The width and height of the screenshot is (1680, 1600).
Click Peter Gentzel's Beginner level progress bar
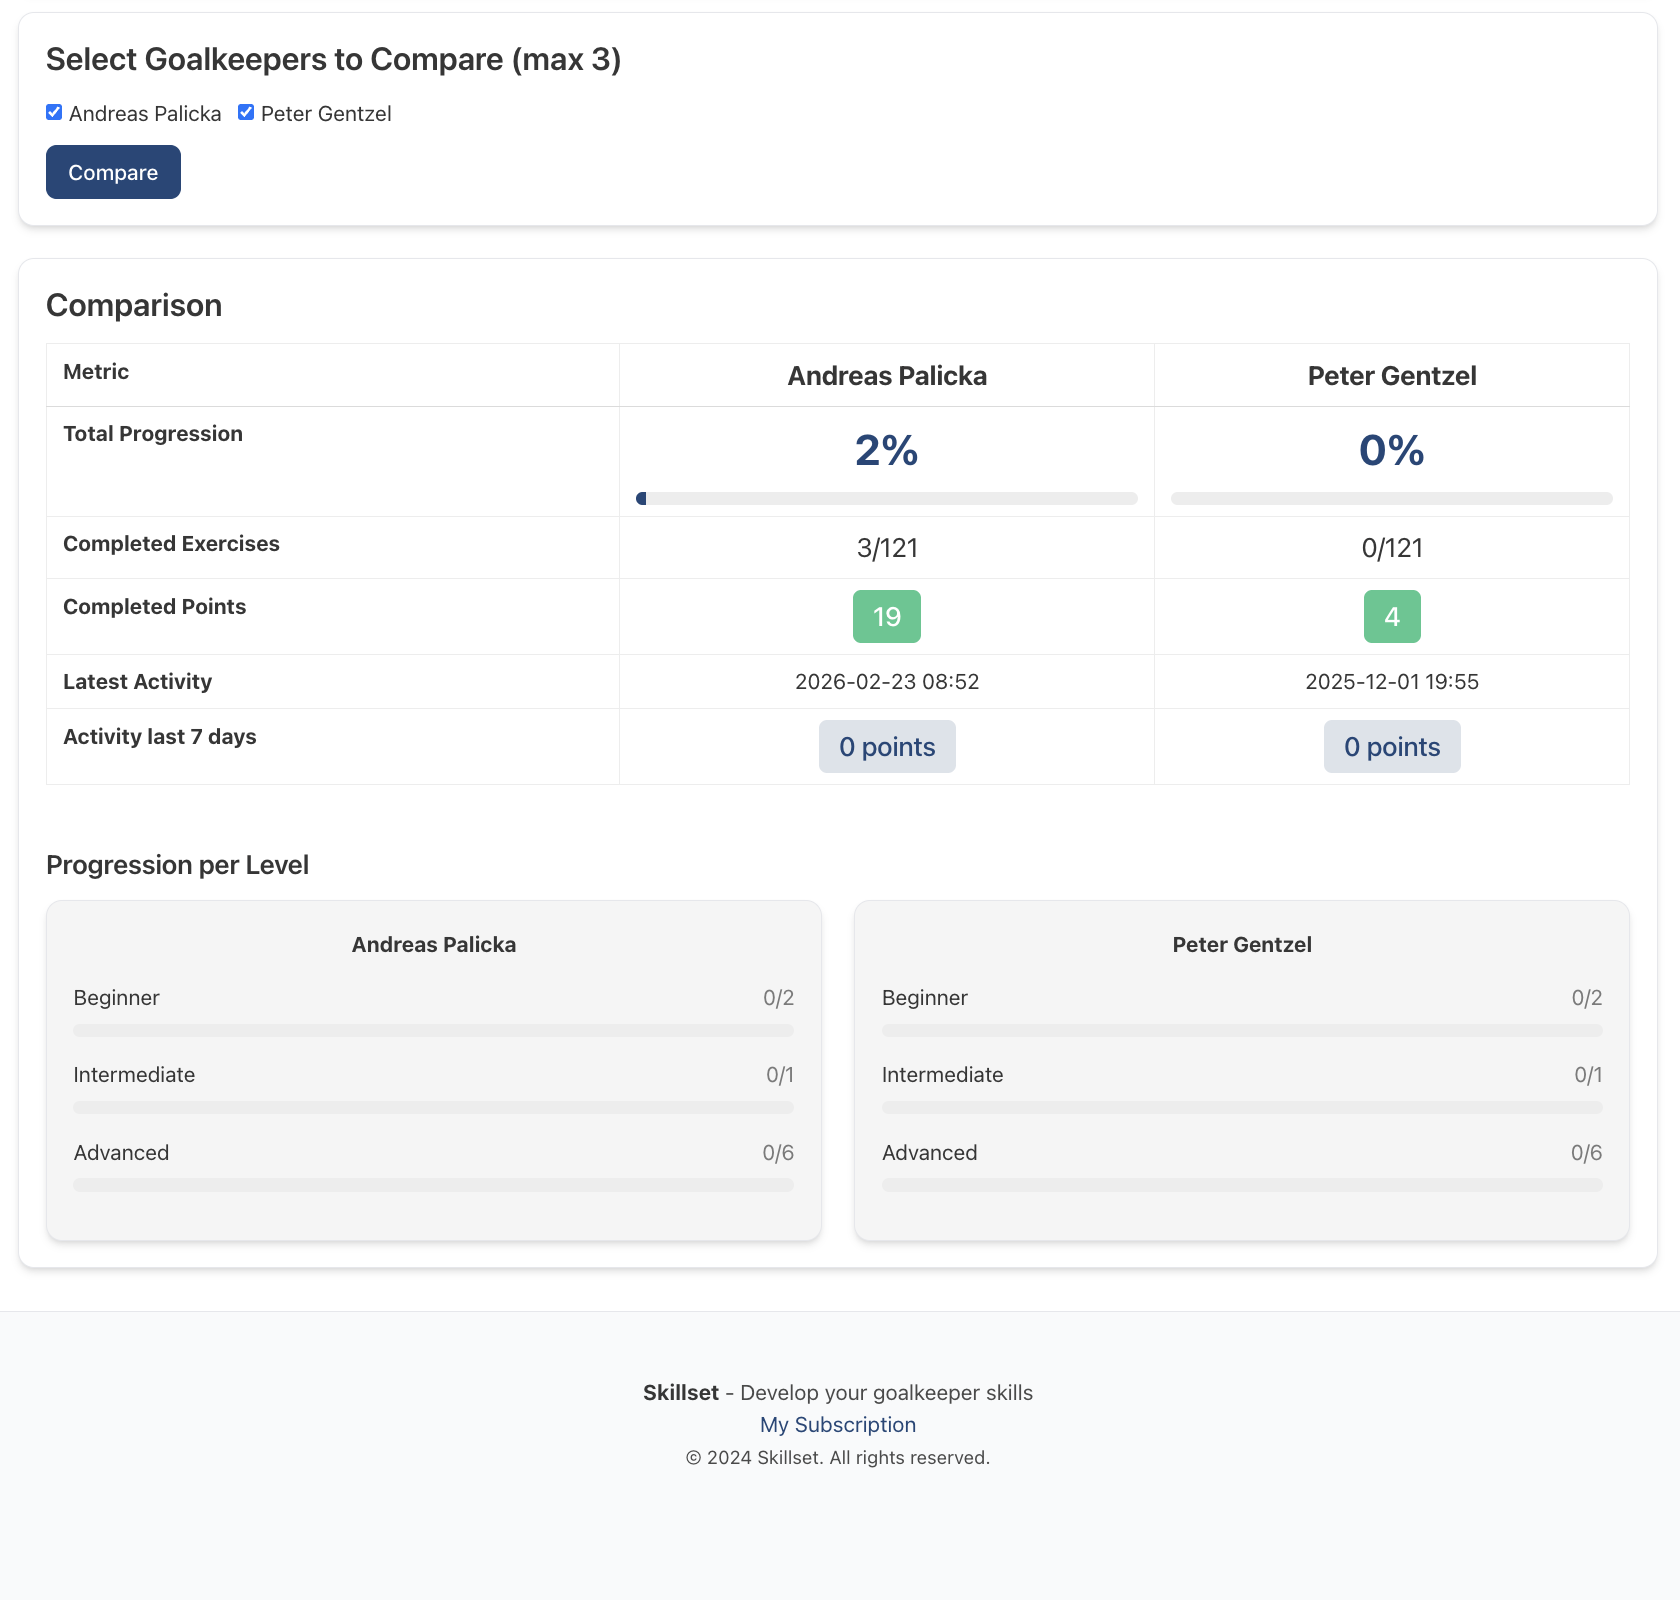tap(1242, 1030)
